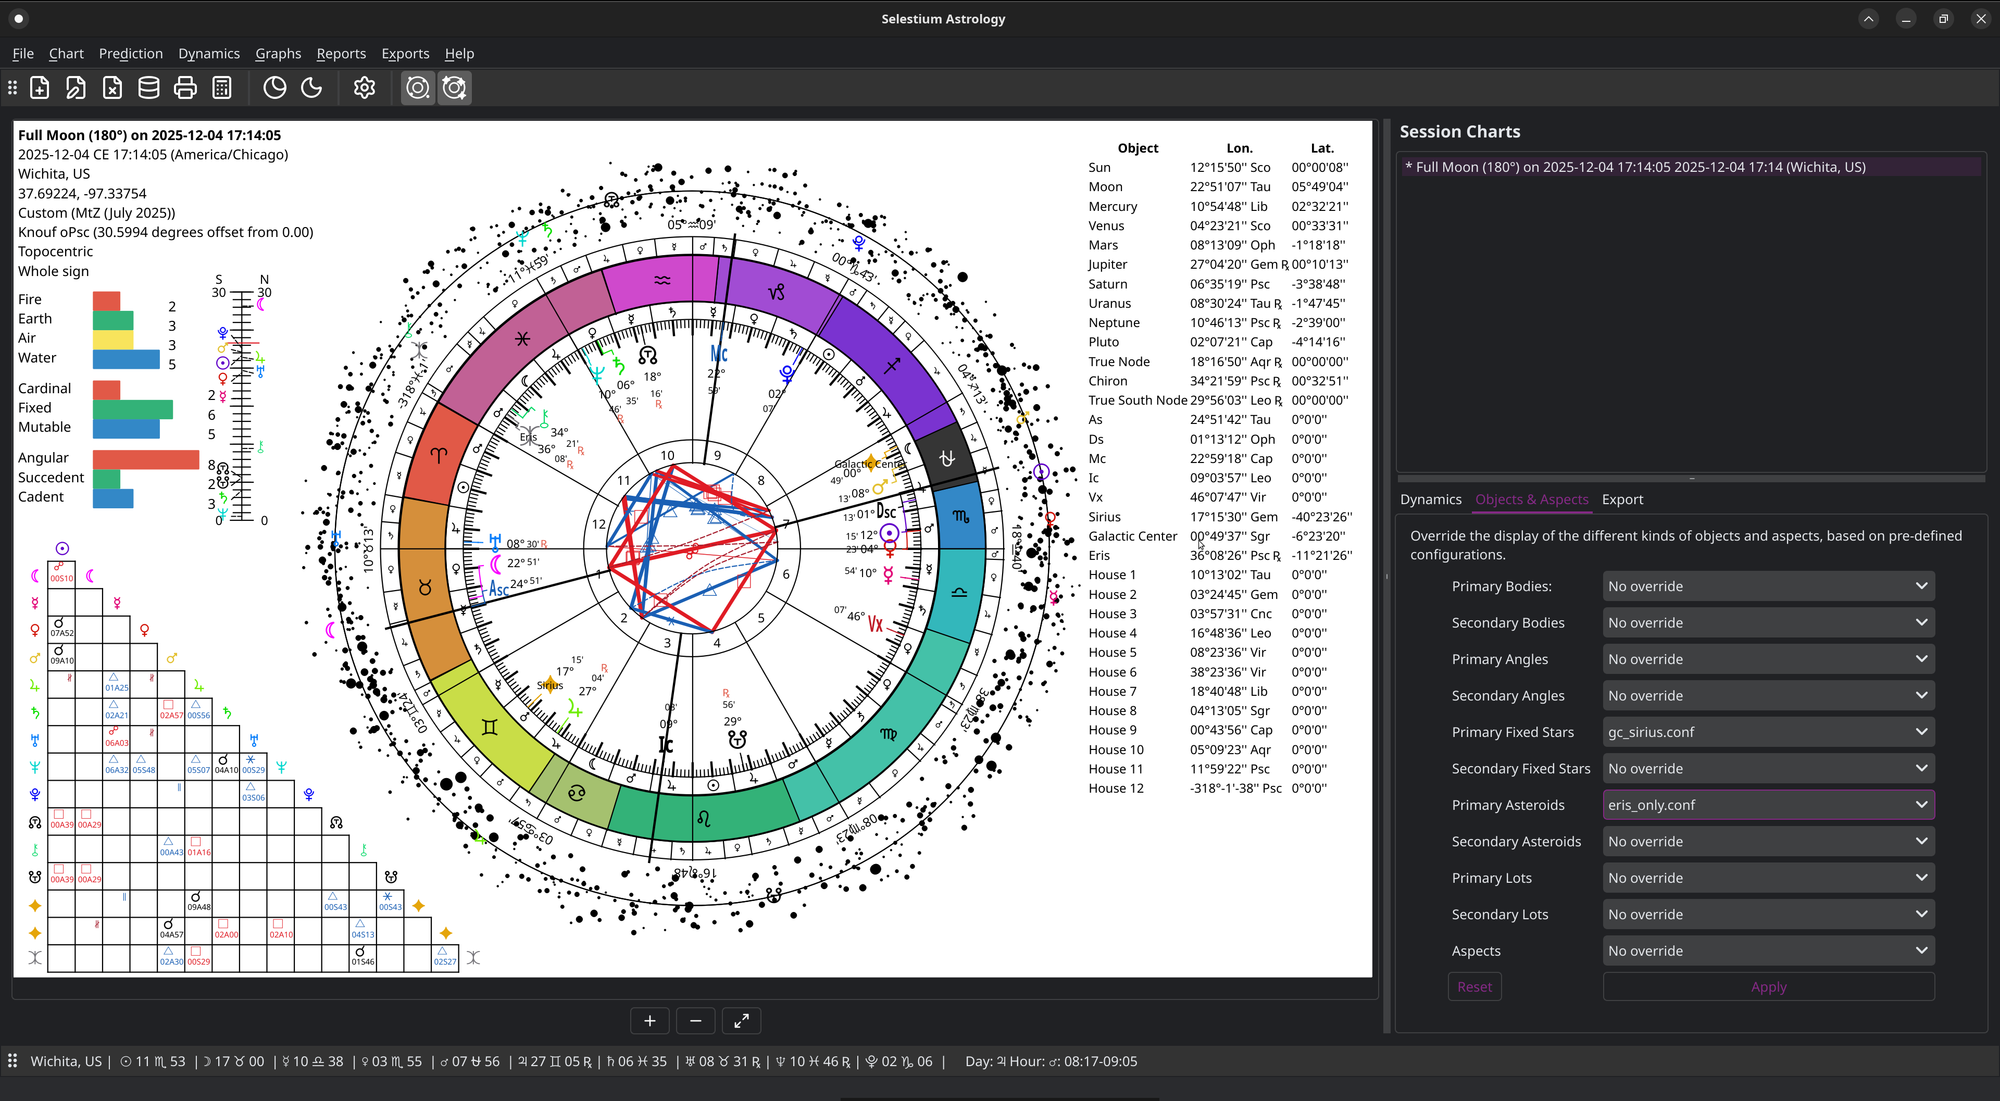Screen dimensions: 2000x1101
Task: Open settings gear in toolbar
Action: click(x=364, y=88)
